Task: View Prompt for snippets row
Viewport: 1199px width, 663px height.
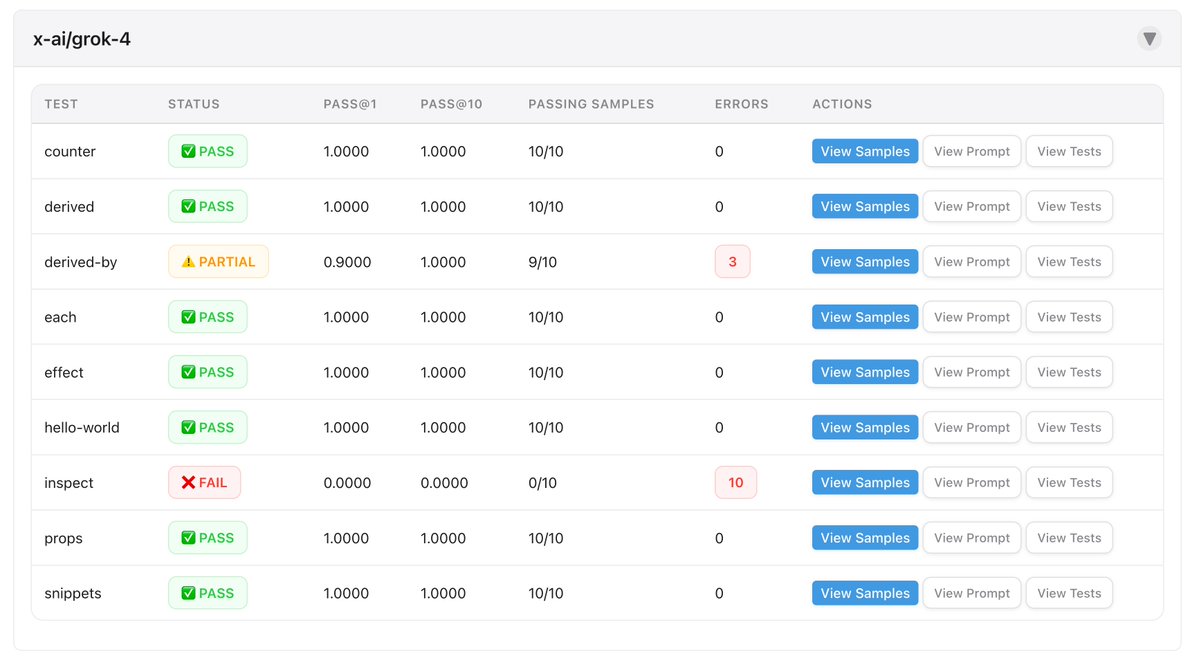Action: coord(972,593)
